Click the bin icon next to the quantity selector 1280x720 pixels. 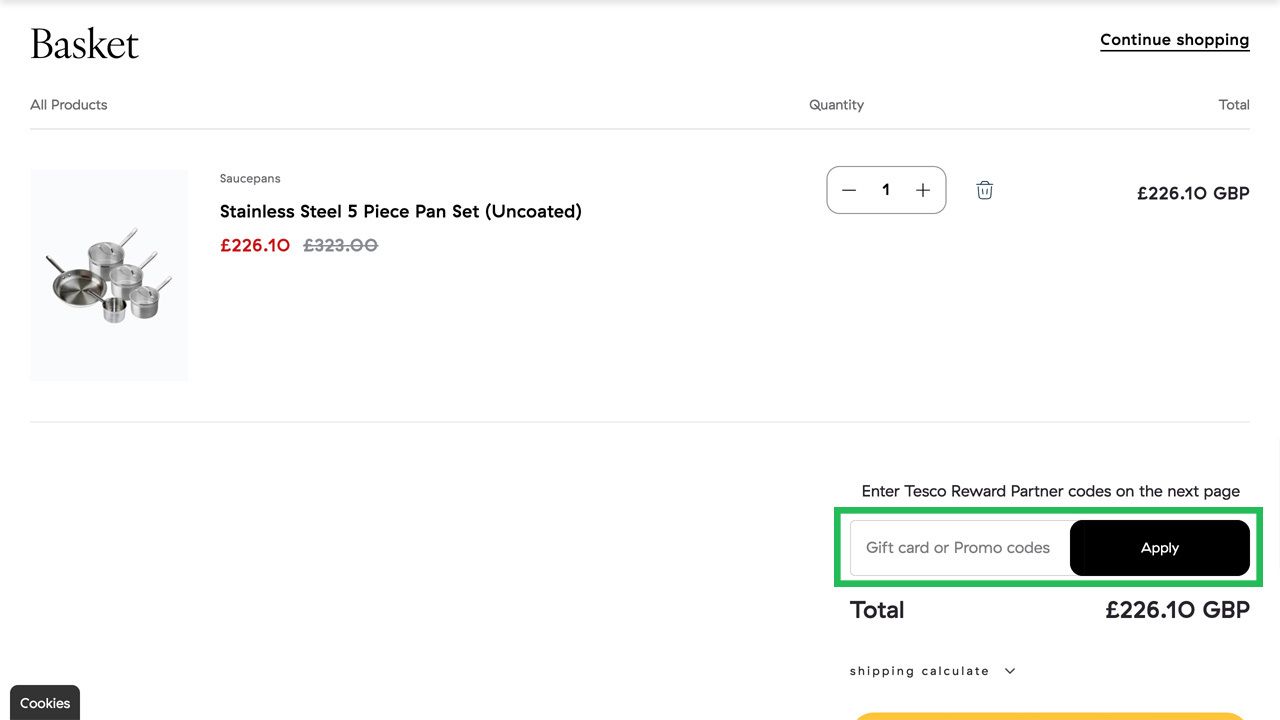(x=984, y=189)
